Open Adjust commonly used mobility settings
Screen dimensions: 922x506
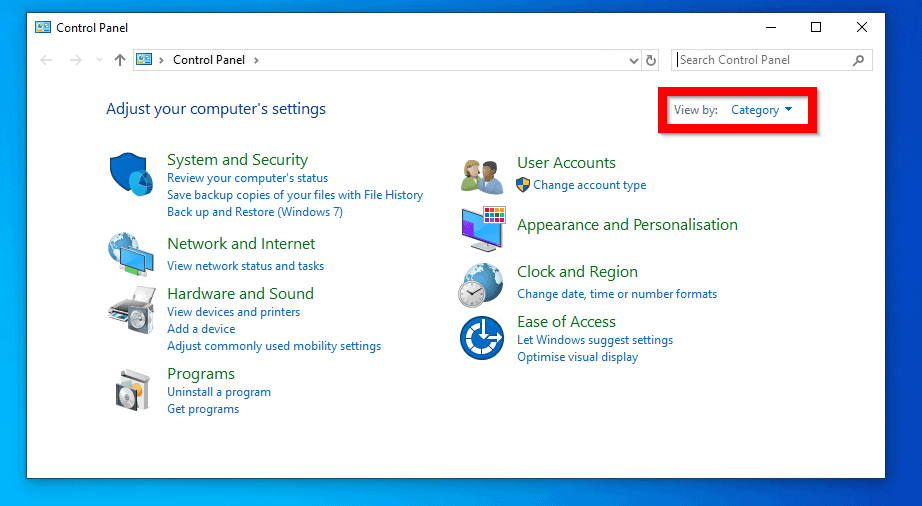[x=274, y=346]
